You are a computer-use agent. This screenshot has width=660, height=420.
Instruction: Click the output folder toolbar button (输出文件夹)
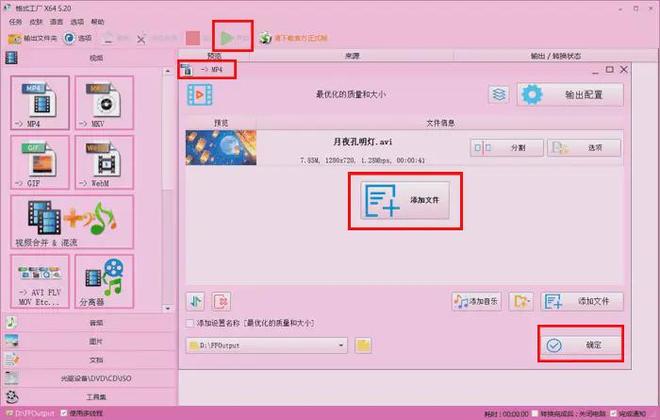point(32,38)
